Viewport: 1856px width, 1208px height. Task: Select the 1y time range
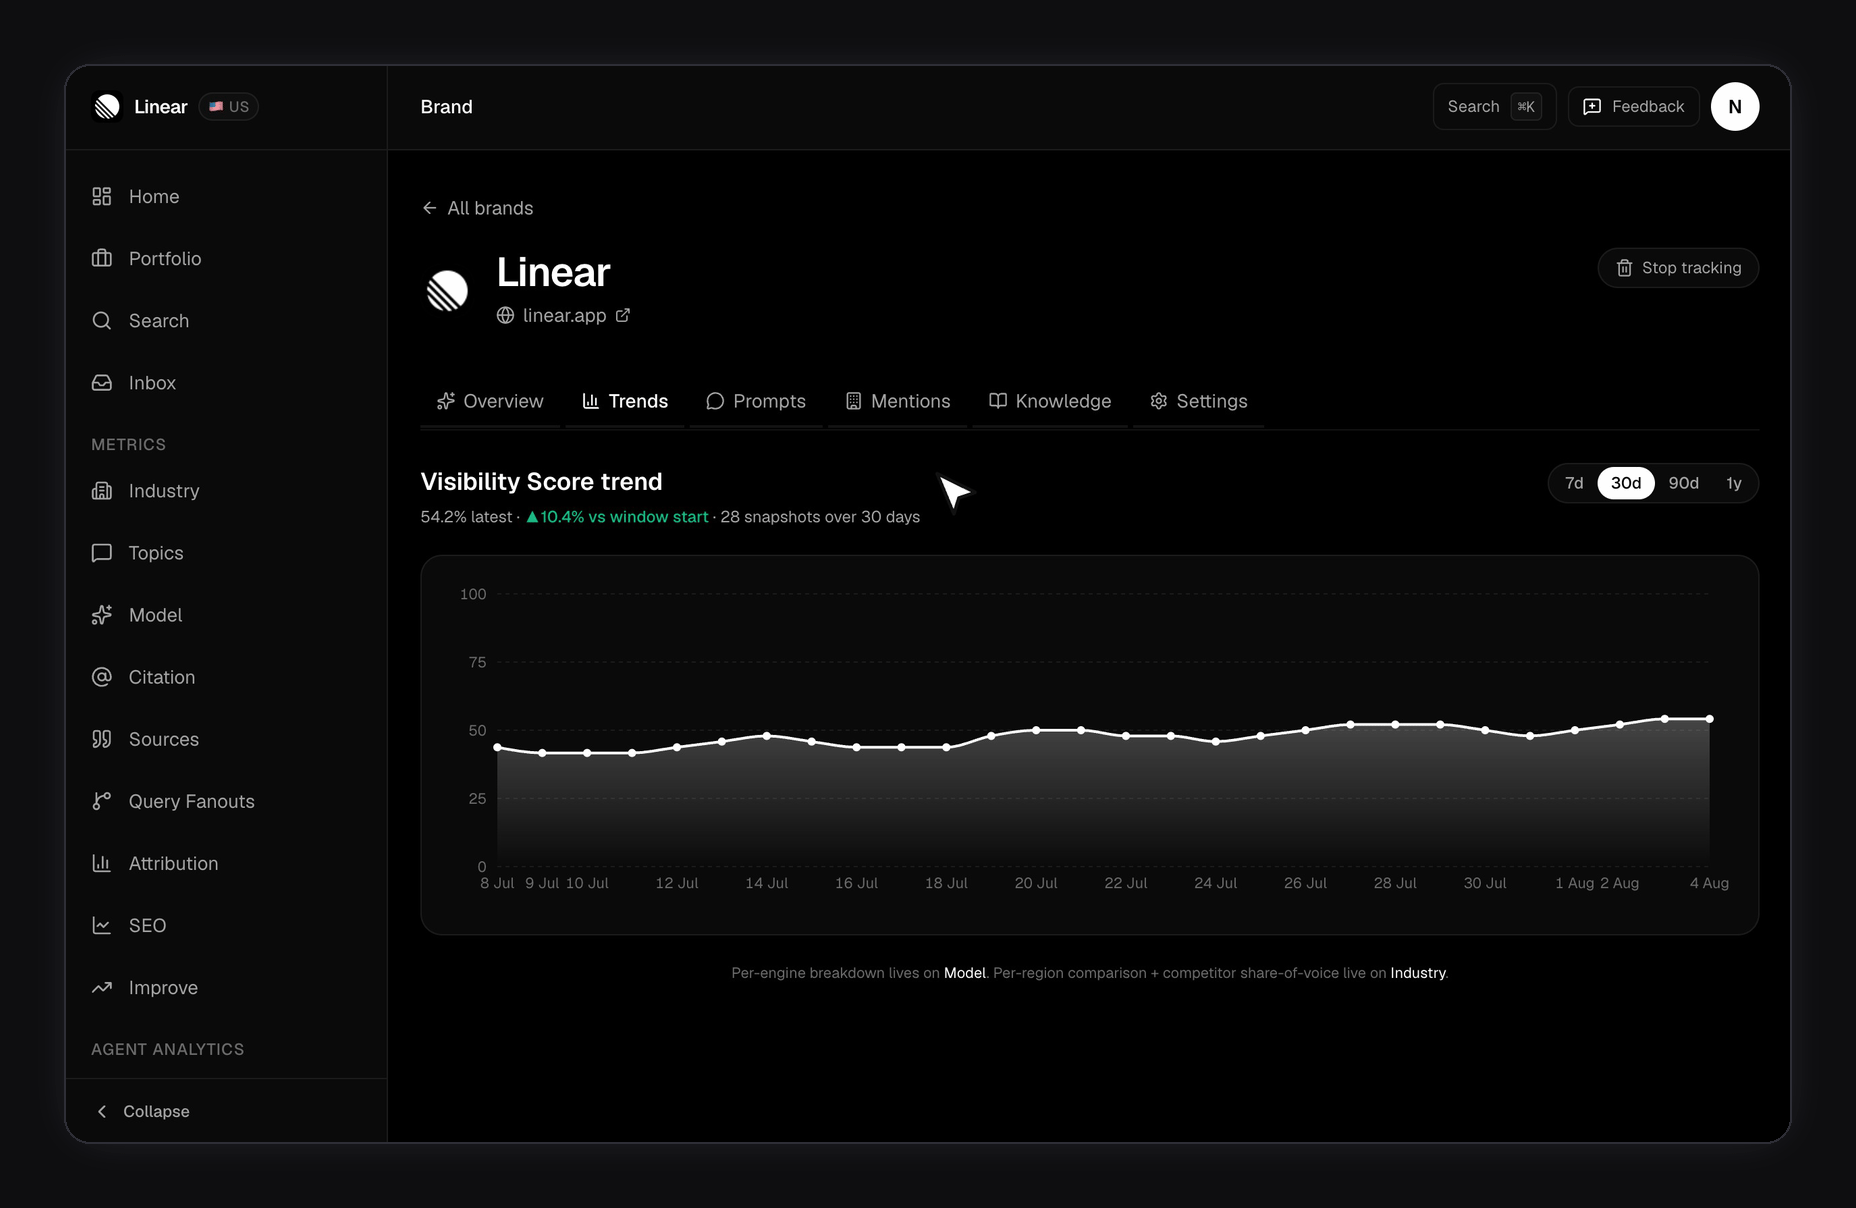point(1734,483)
